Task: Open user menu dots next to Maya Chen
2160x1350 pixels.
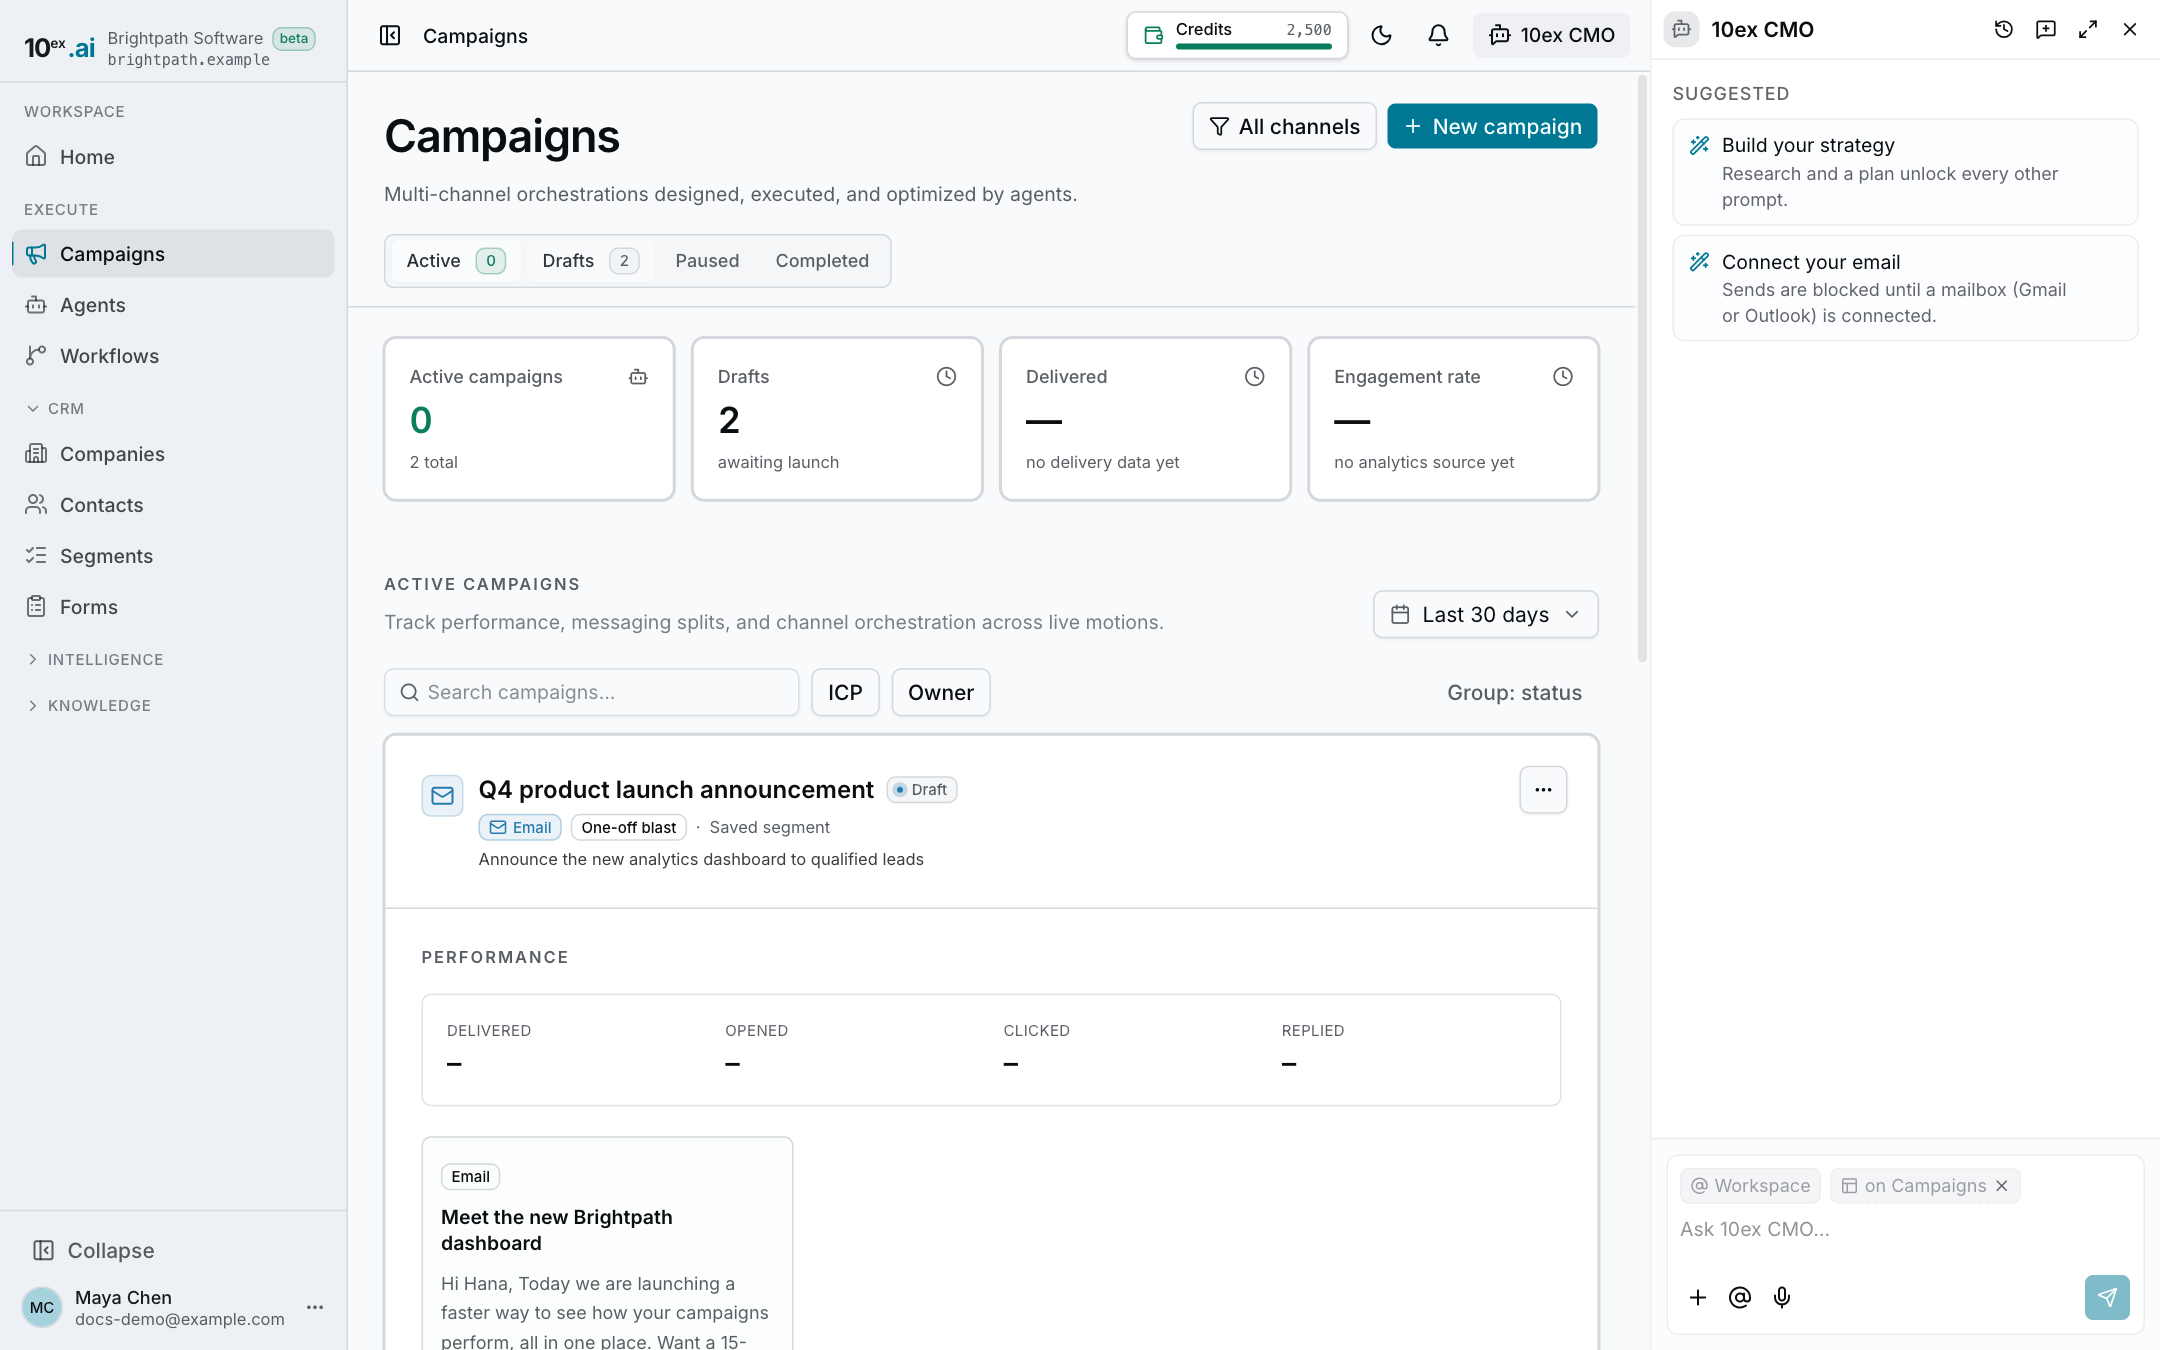Action: tap(315, 1307)
